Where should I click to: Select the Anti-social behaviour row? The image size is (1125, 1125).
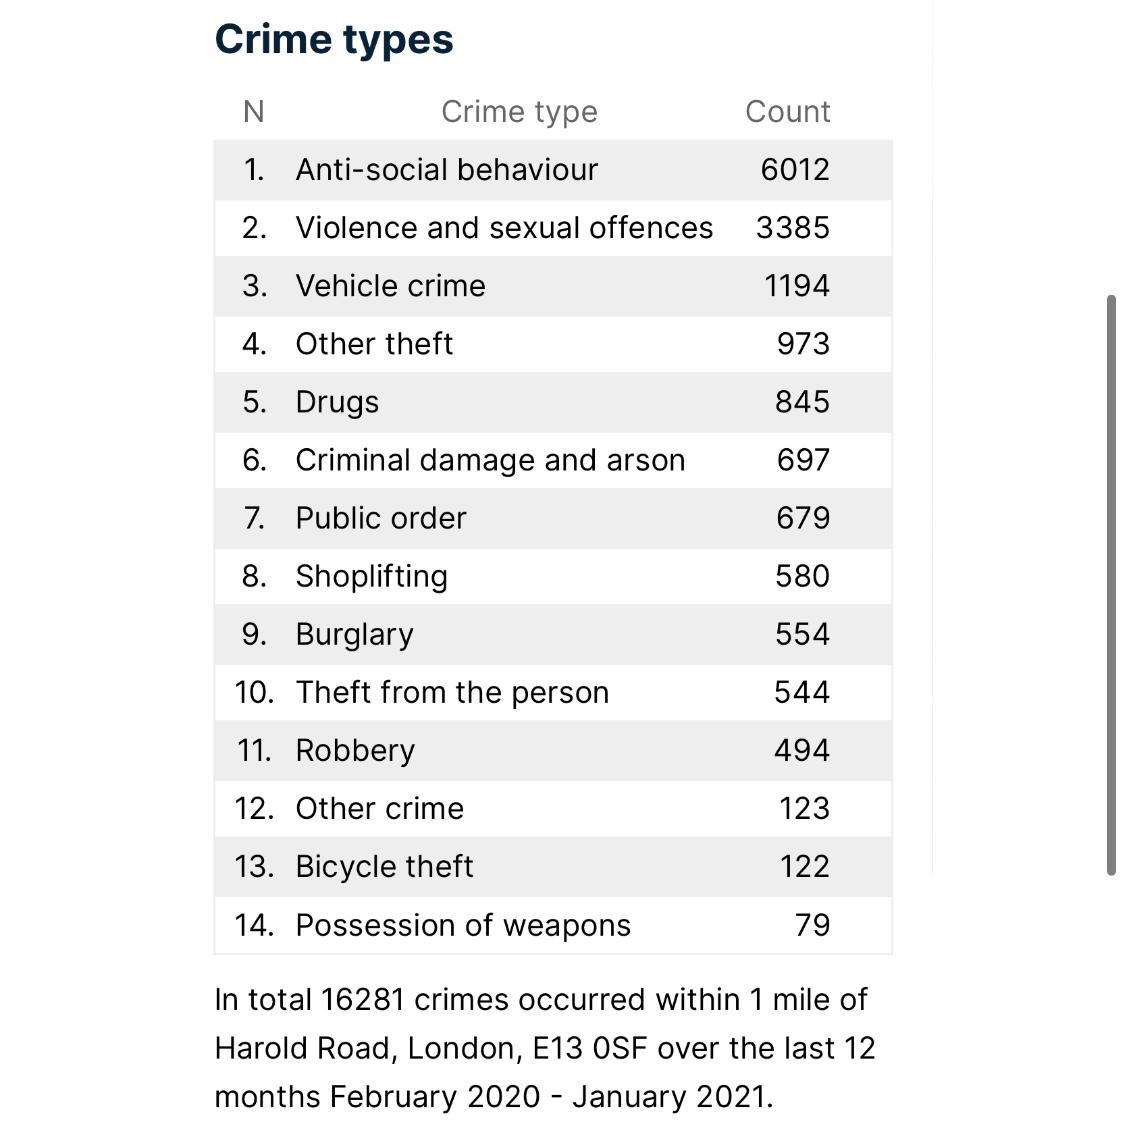[447, 169]
